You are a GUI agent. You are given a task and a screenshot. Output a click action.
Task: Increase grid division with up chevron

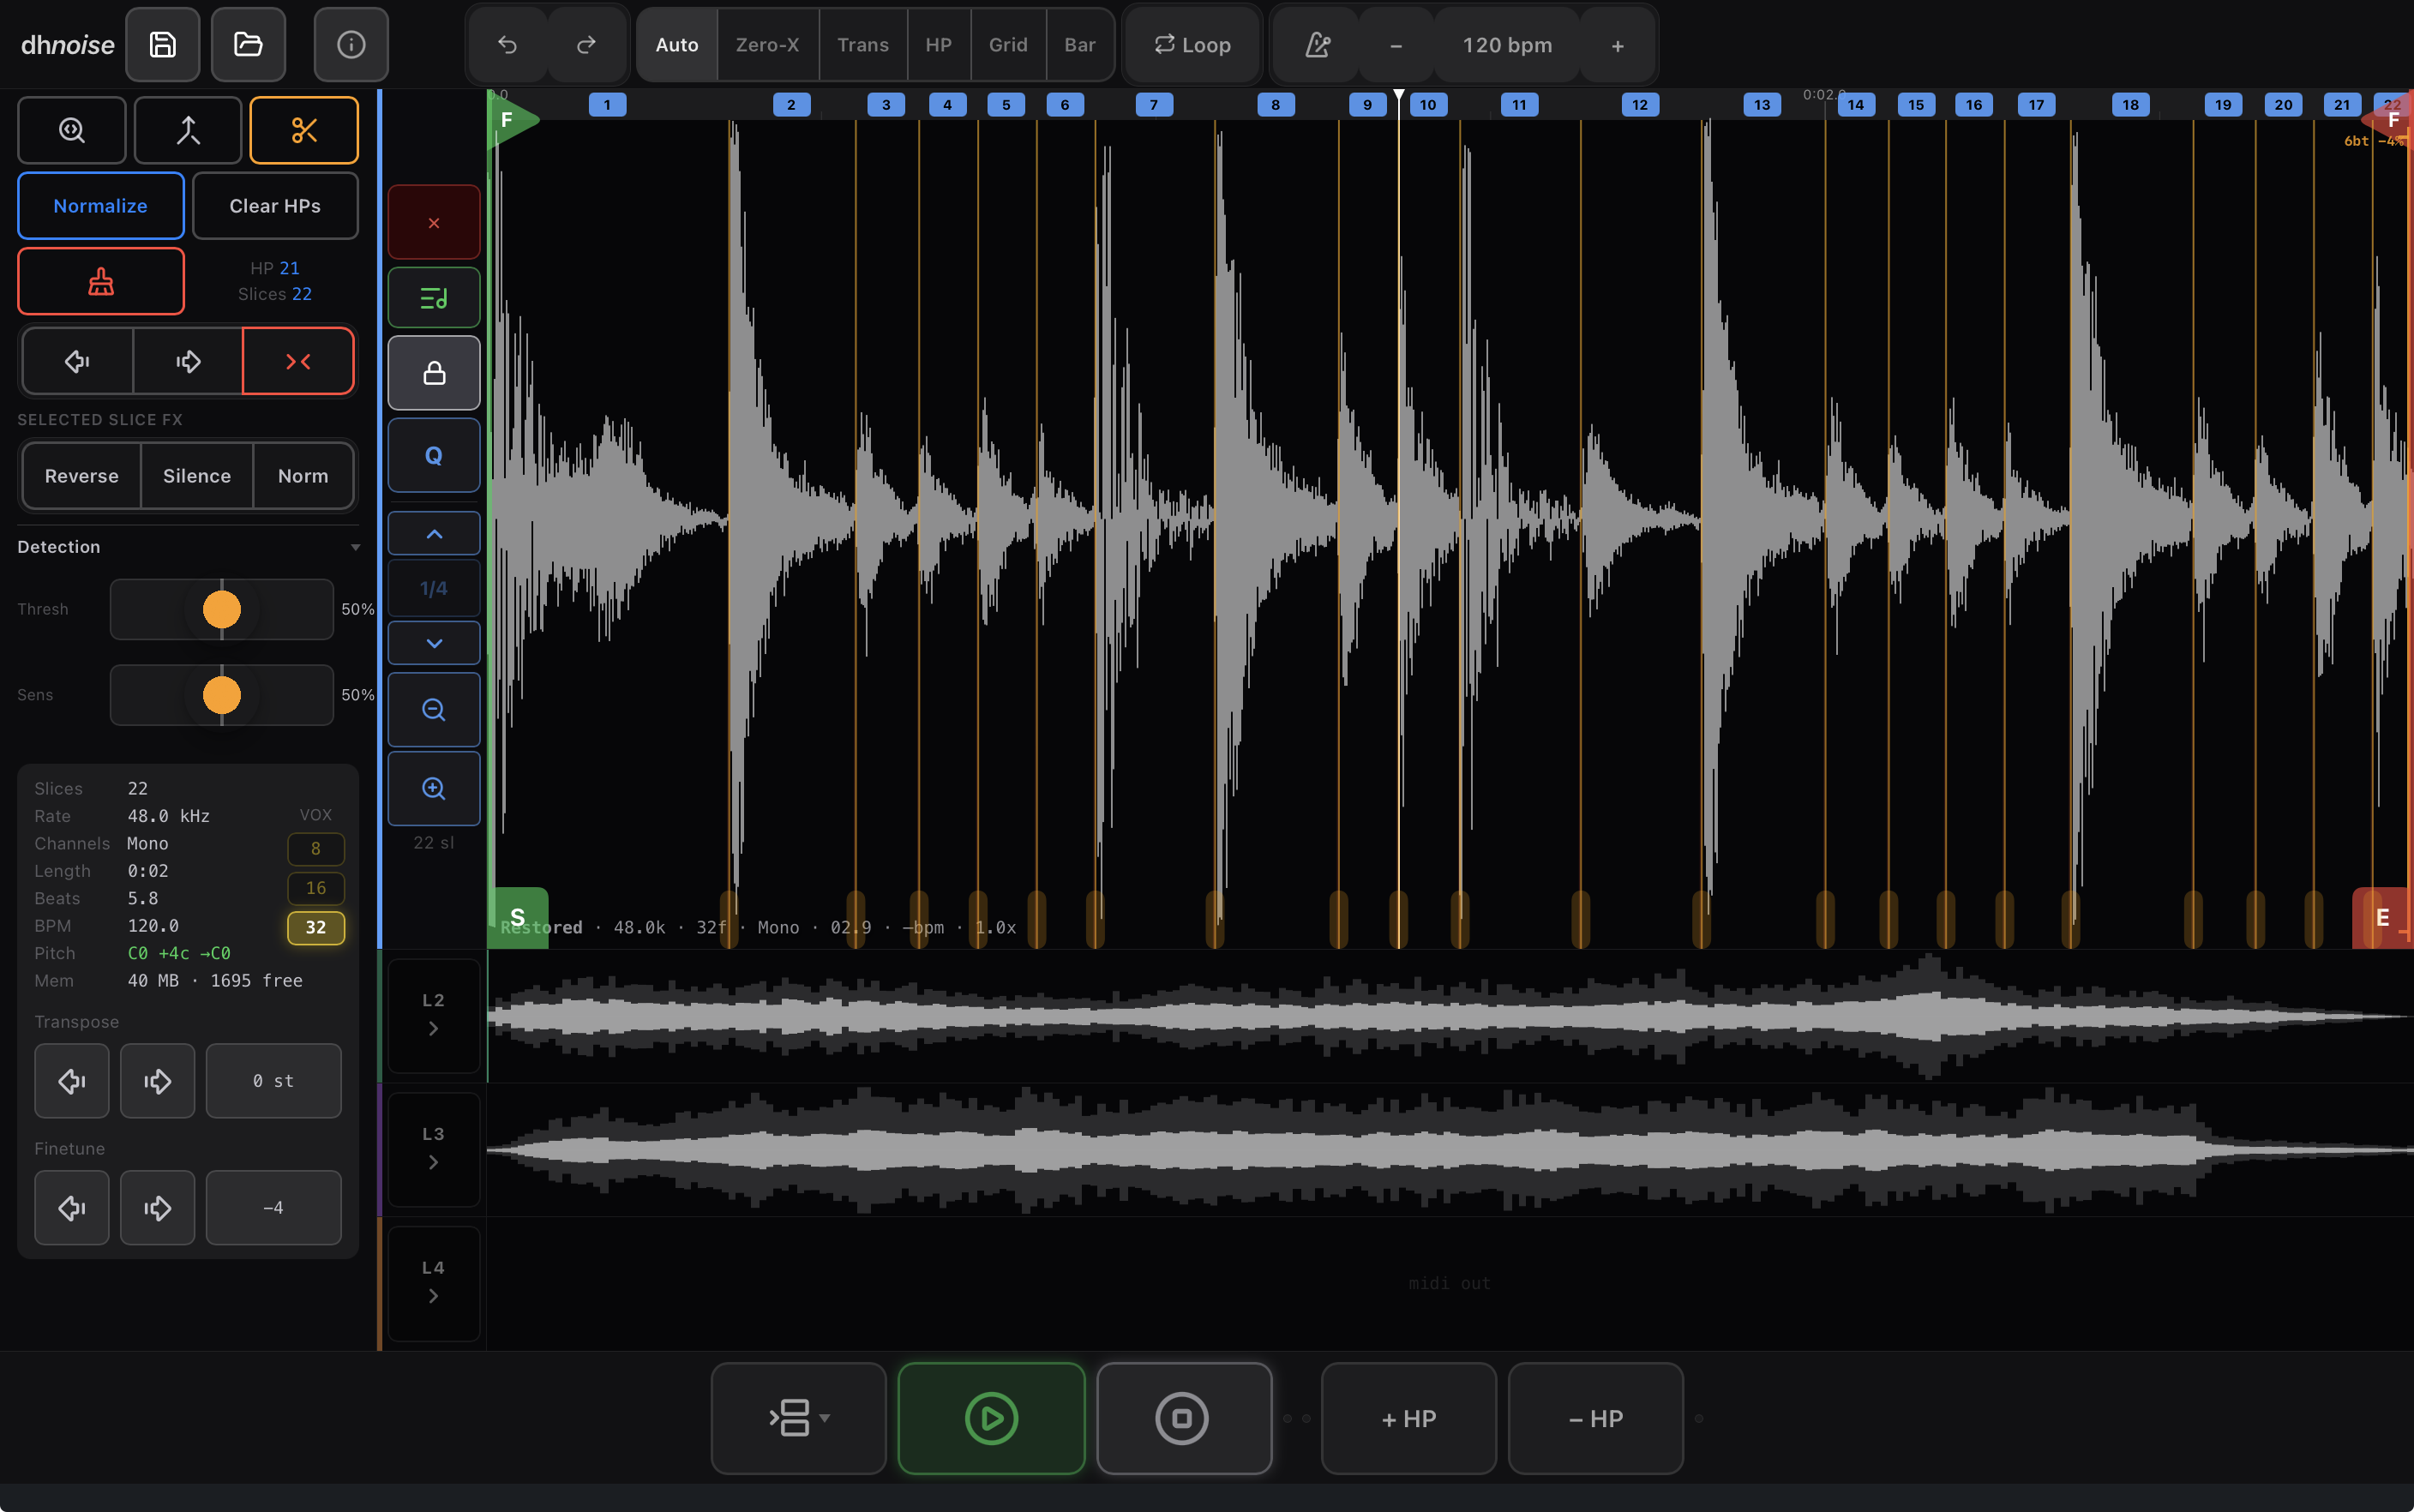pos(434,533)
